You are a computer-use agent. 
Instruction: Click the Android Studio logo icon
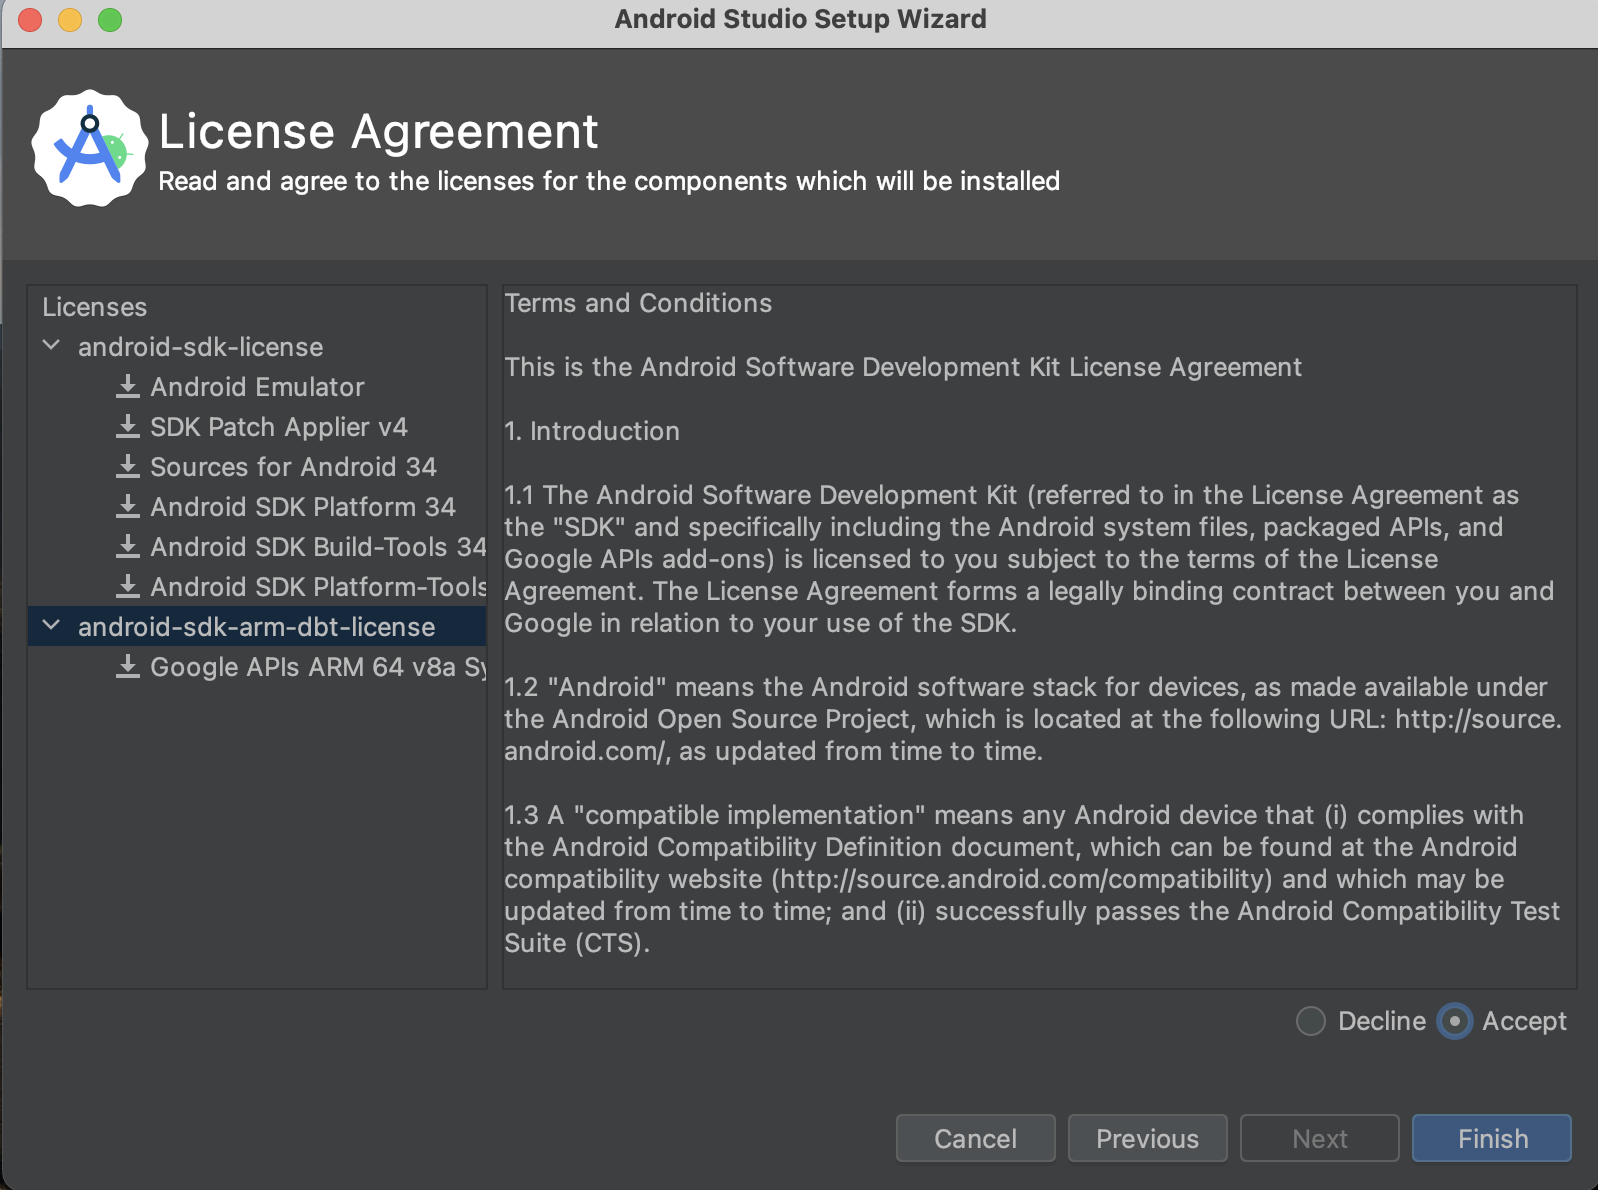click(90, 149)
